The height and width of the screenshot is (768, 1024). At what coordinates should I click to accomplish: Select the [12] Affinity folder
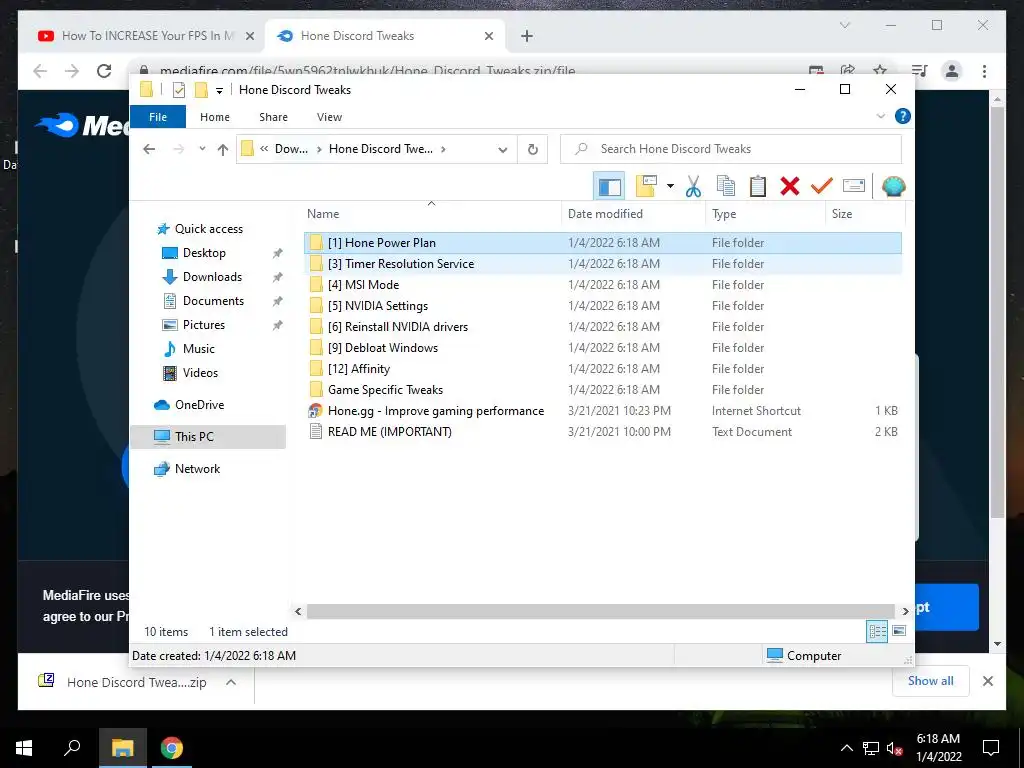(x=603, y=368)
